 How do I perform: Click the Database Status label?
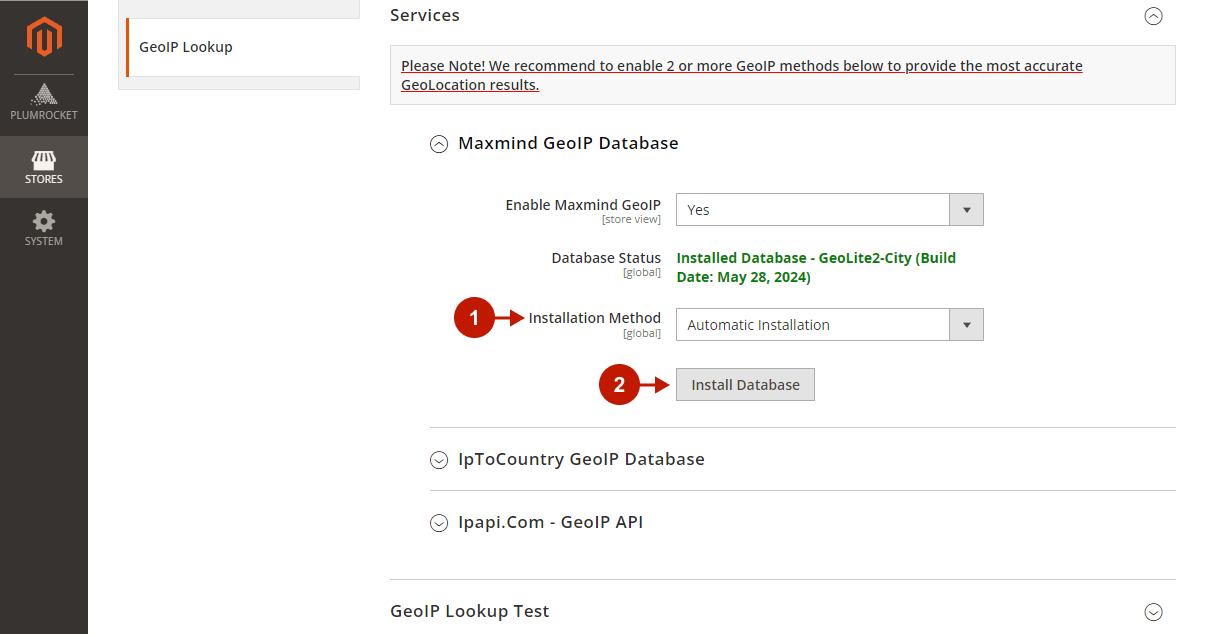point(606,257)
